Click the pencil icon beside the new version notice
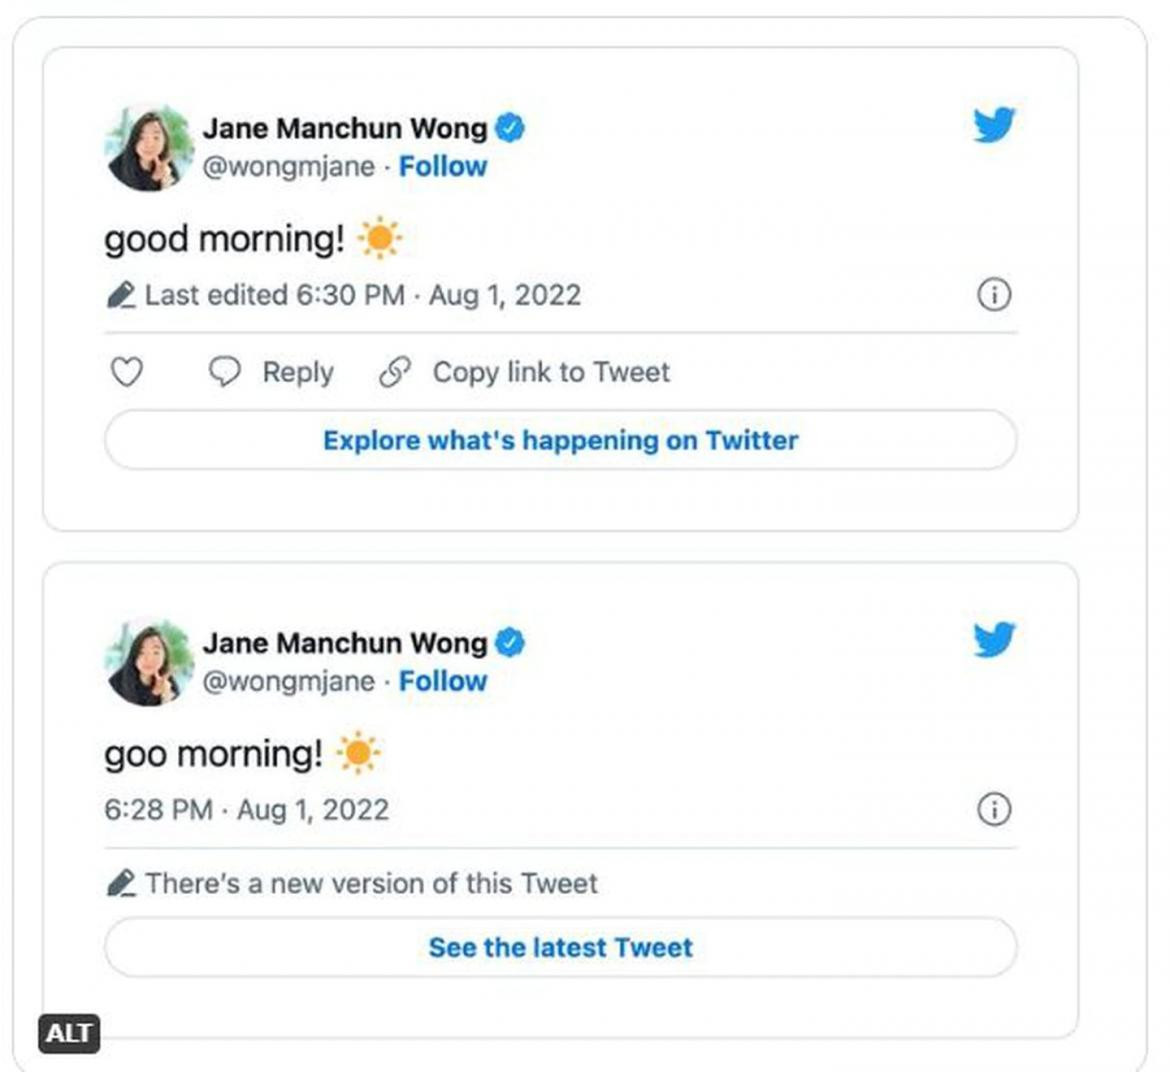Image resolution: width=1170 pixels, height=1072 pixels. coord(121,883)
